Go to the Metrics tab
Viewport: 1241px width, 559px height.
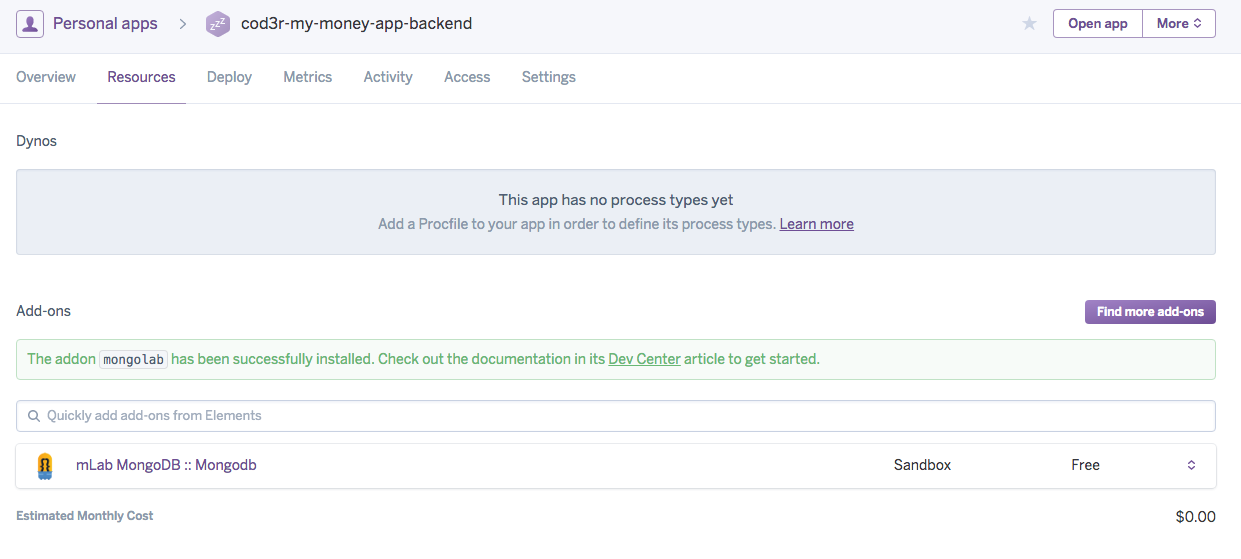pos(307,77)
